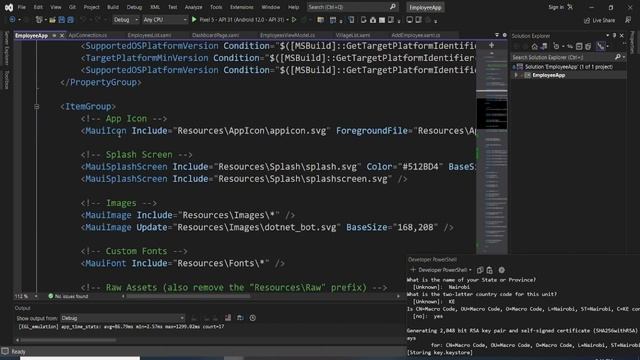Click the Solution Explorer Home icon
The image size is (640, 360).
(534, 47)
